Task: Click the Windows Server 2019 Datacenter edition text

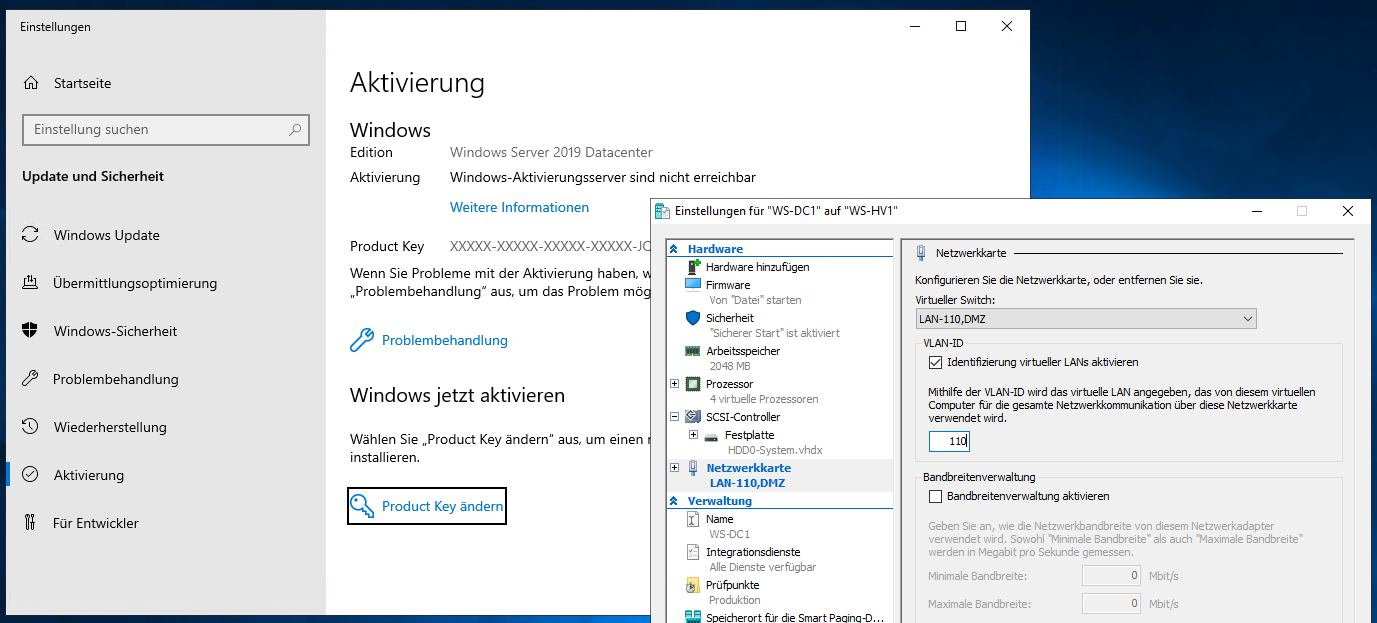Action: (551, 152)
